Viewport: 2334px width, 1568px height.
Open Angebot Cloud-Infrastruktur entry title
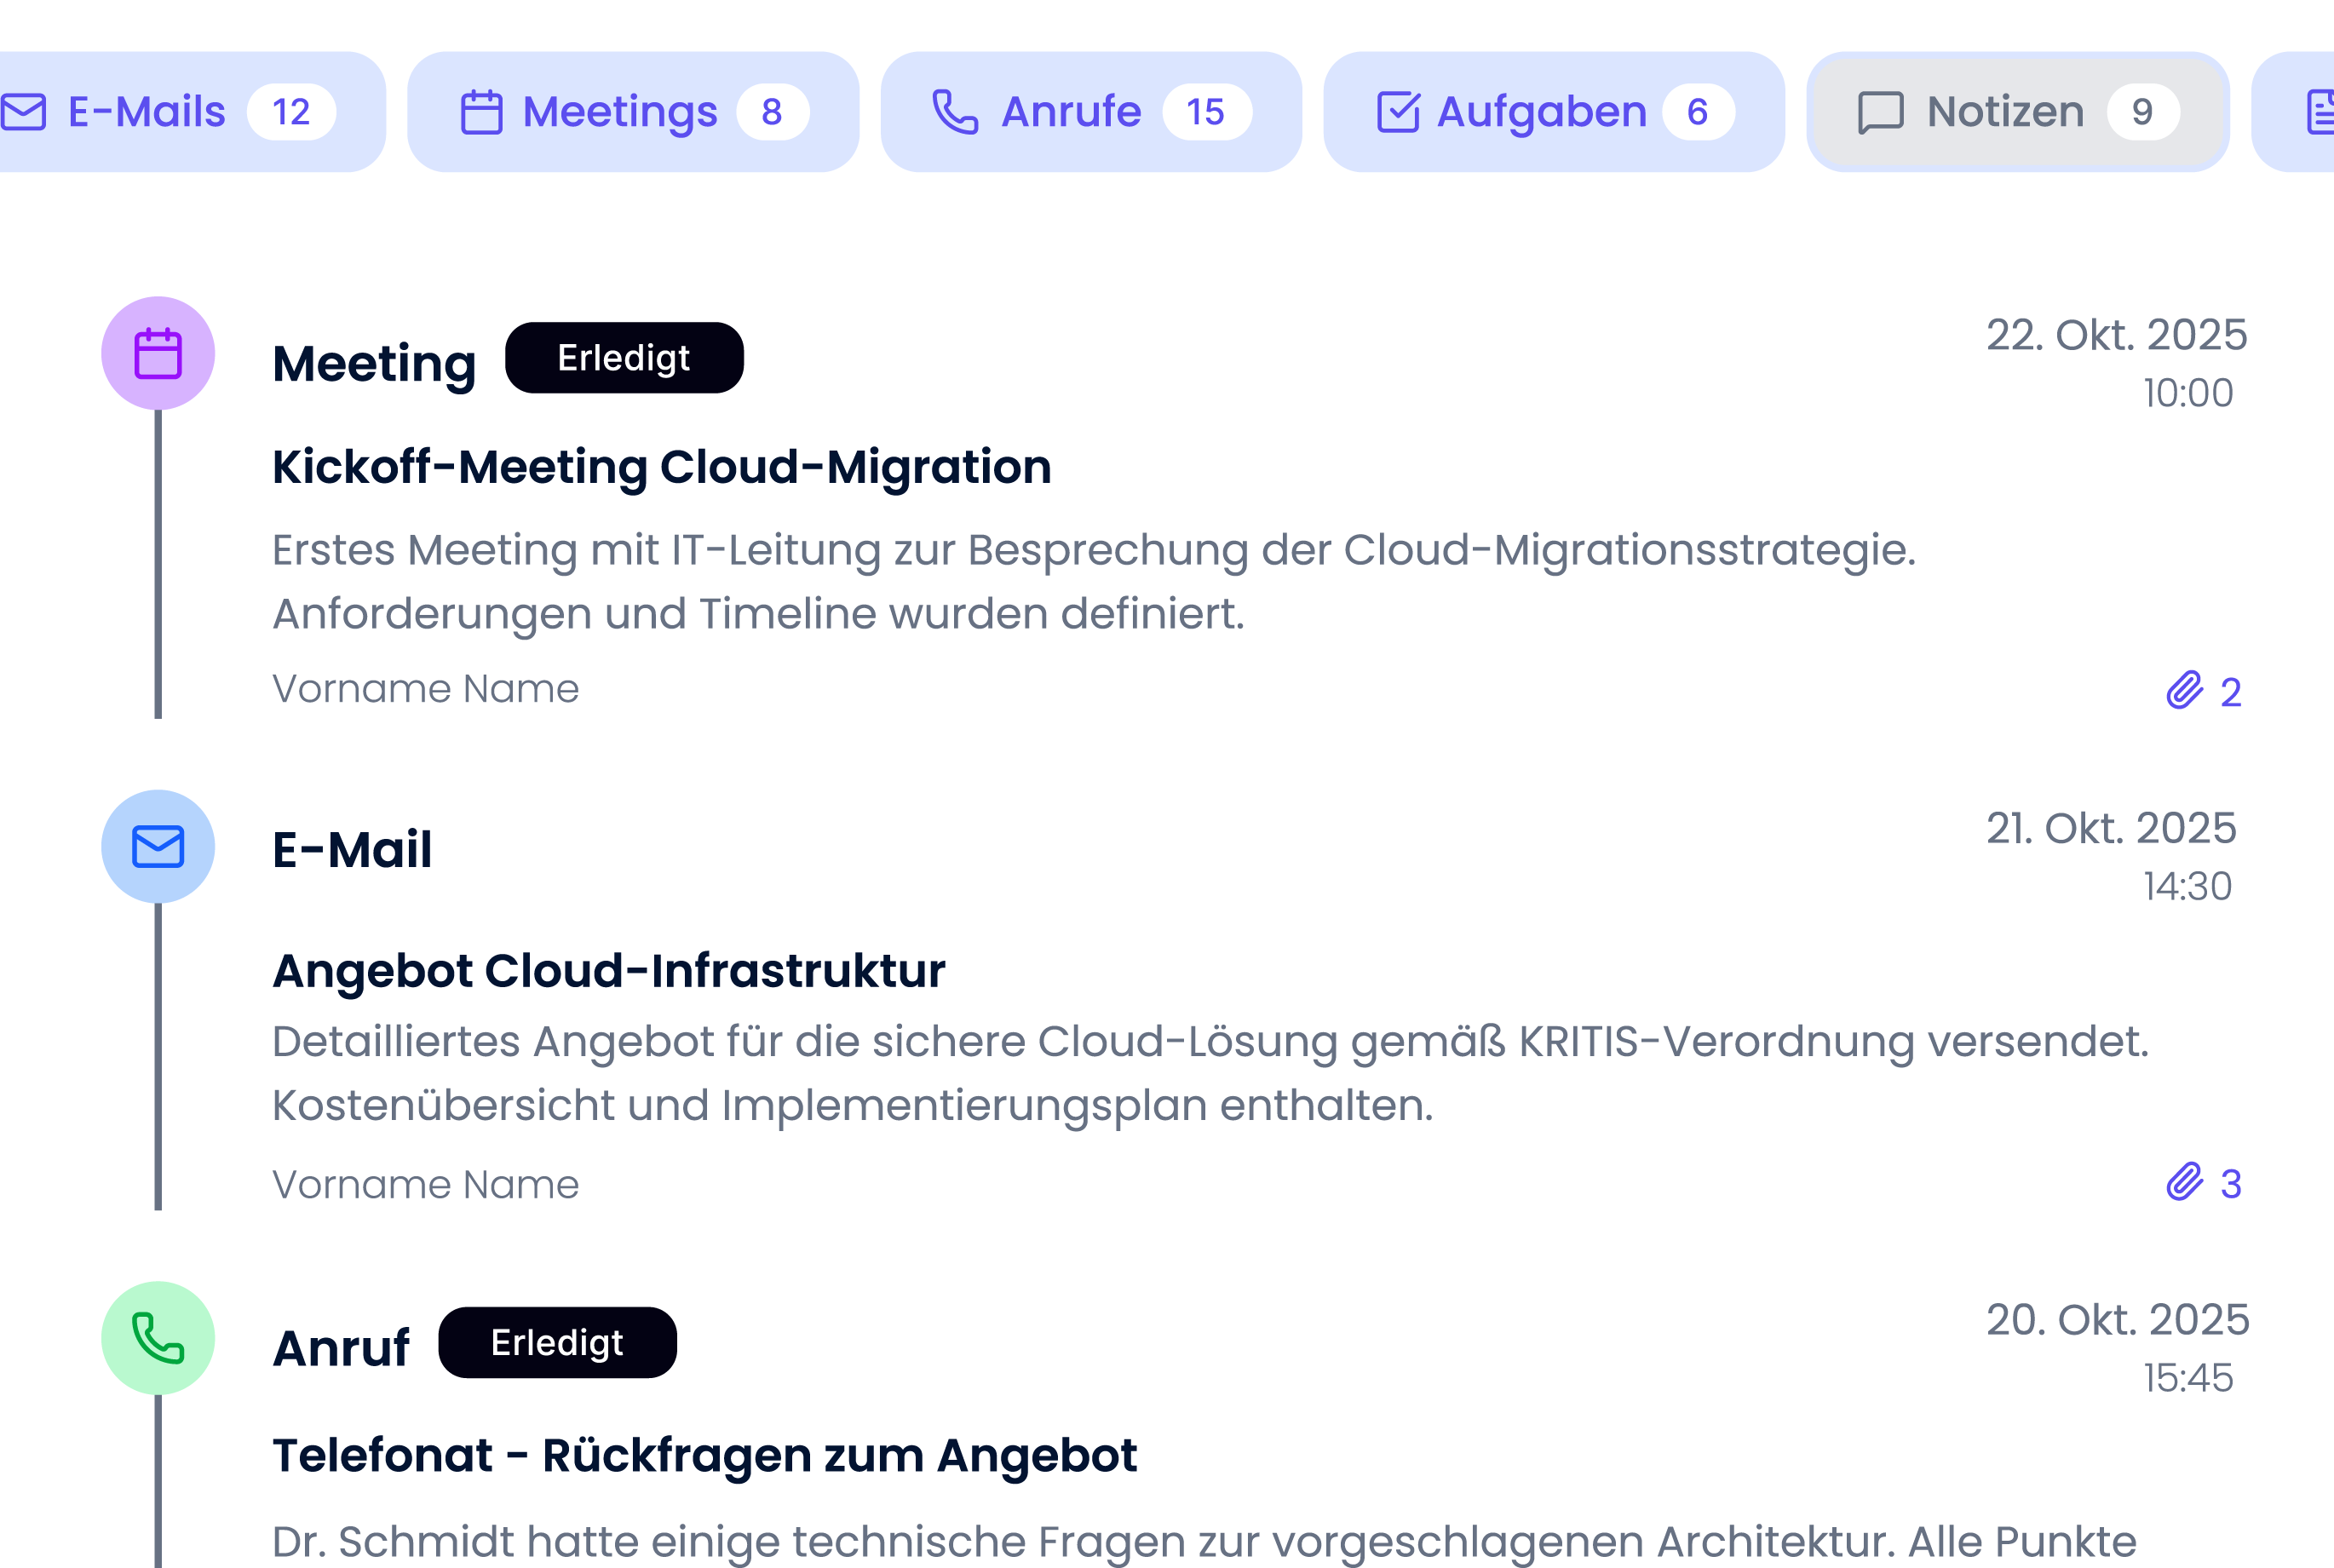[x=608, y=971]
